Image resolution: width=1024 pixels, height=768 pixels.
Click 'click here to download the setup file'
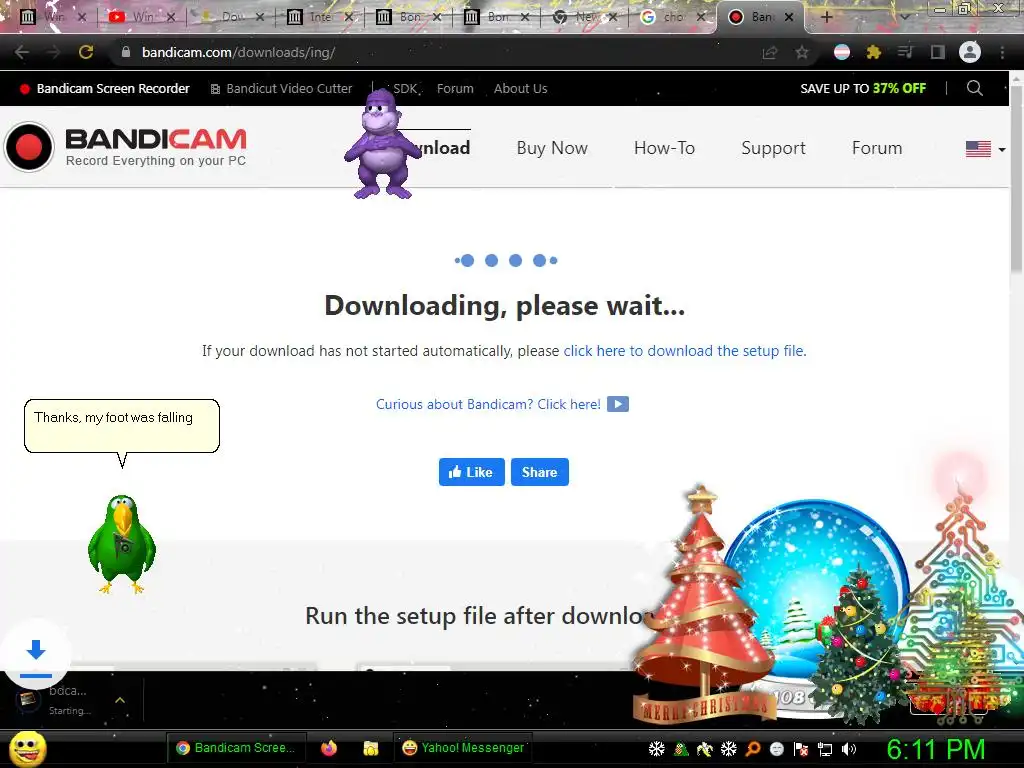coord(685,351)
